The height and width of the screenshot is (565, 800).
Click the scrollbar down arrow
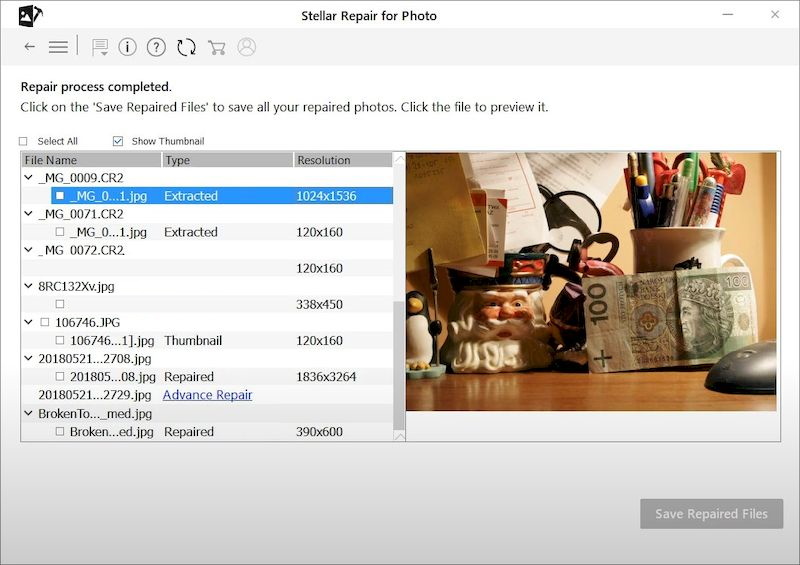click(x=399, y=436)
